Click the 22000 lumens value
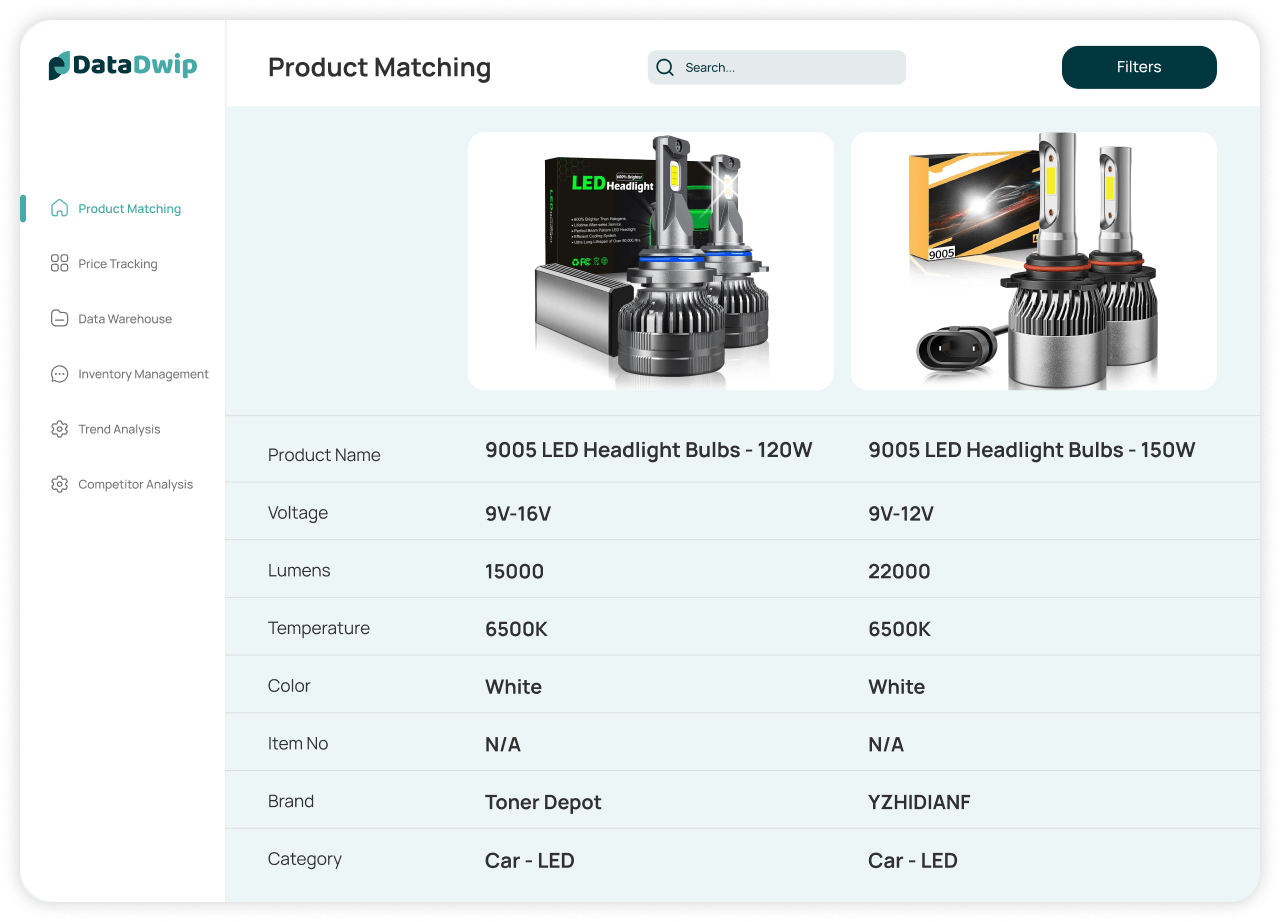 (899, 572)
